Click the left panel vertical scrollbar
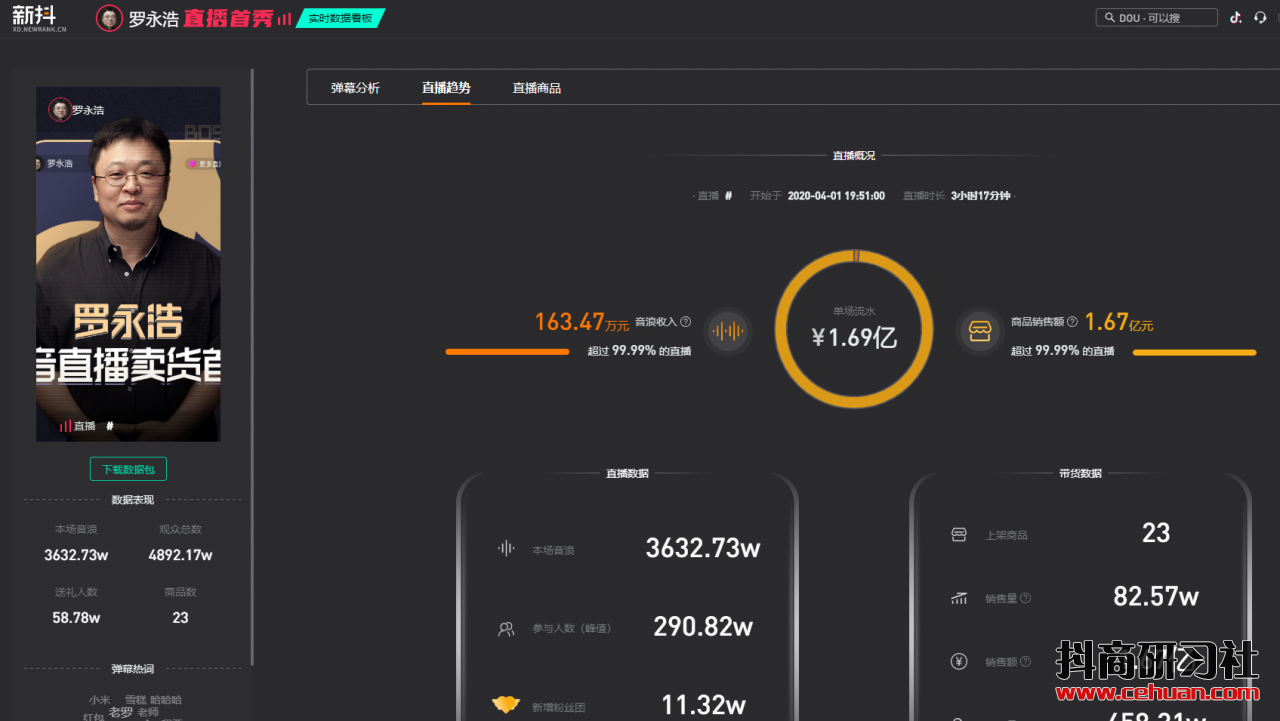This screenshot has height=721, width=1280. 252,367
